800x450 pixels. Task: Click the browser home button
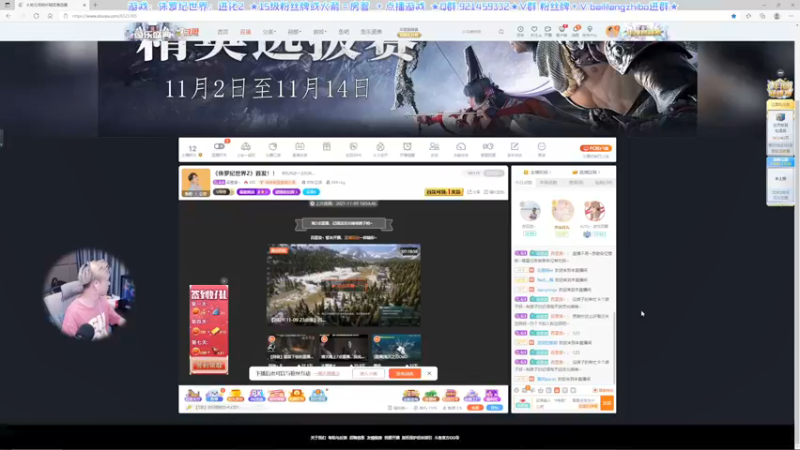click(x=50, y=16)
